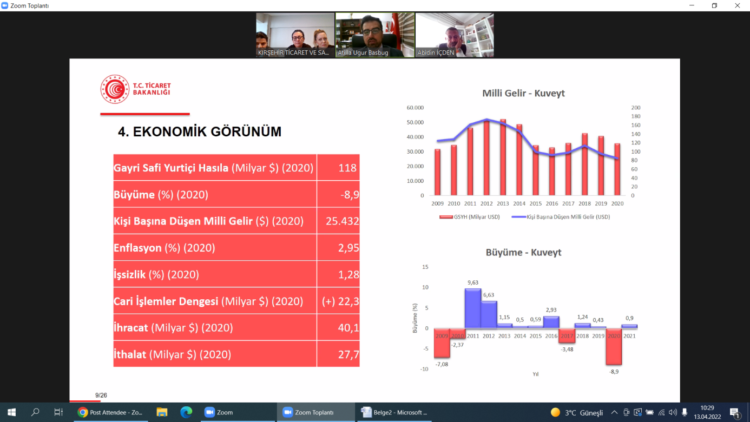This screenshot has width=750, height=422.
Task: Click -8,9 growth bar label
Action: 614,371
